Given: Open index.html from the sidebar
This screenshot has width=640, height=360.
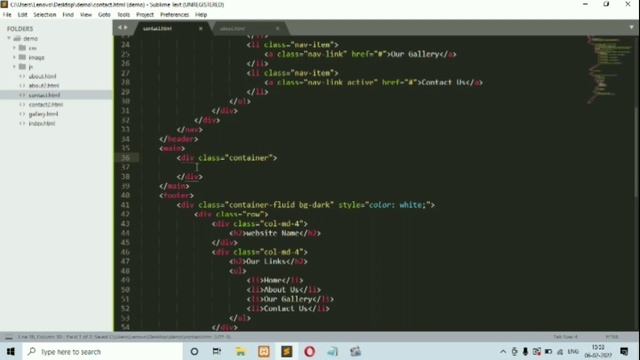Looking at the screenshot, I should click(x=42, y=123).
